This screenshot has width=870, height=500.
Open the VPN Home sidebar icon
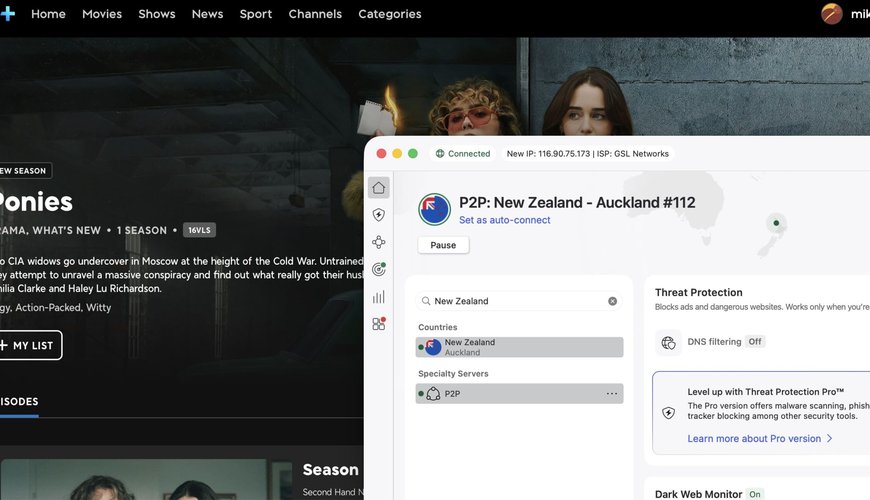pos(378,188)
